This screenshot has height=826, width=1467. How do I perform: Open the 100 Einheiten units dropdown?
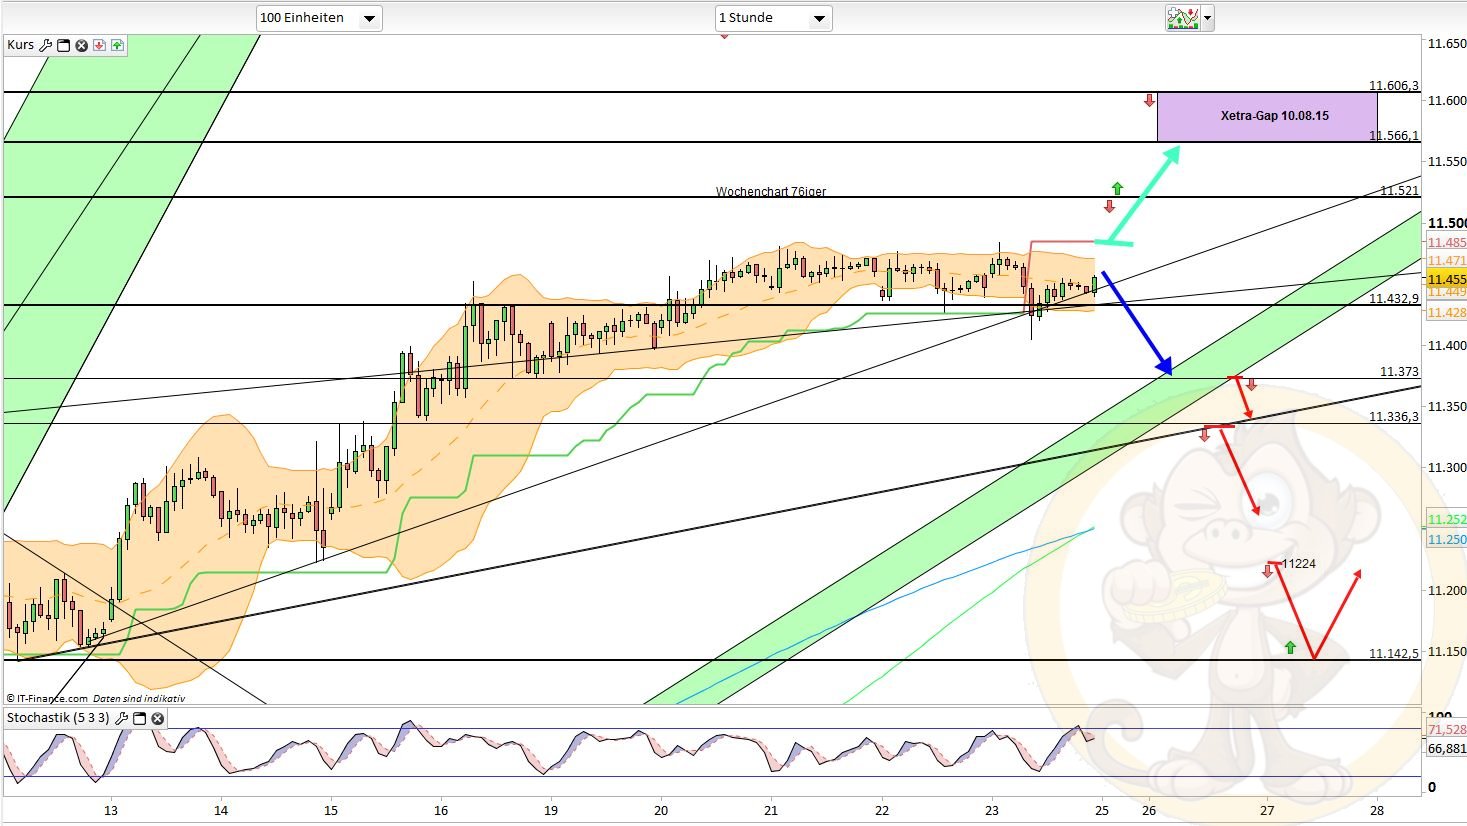[x=319, y=18]
